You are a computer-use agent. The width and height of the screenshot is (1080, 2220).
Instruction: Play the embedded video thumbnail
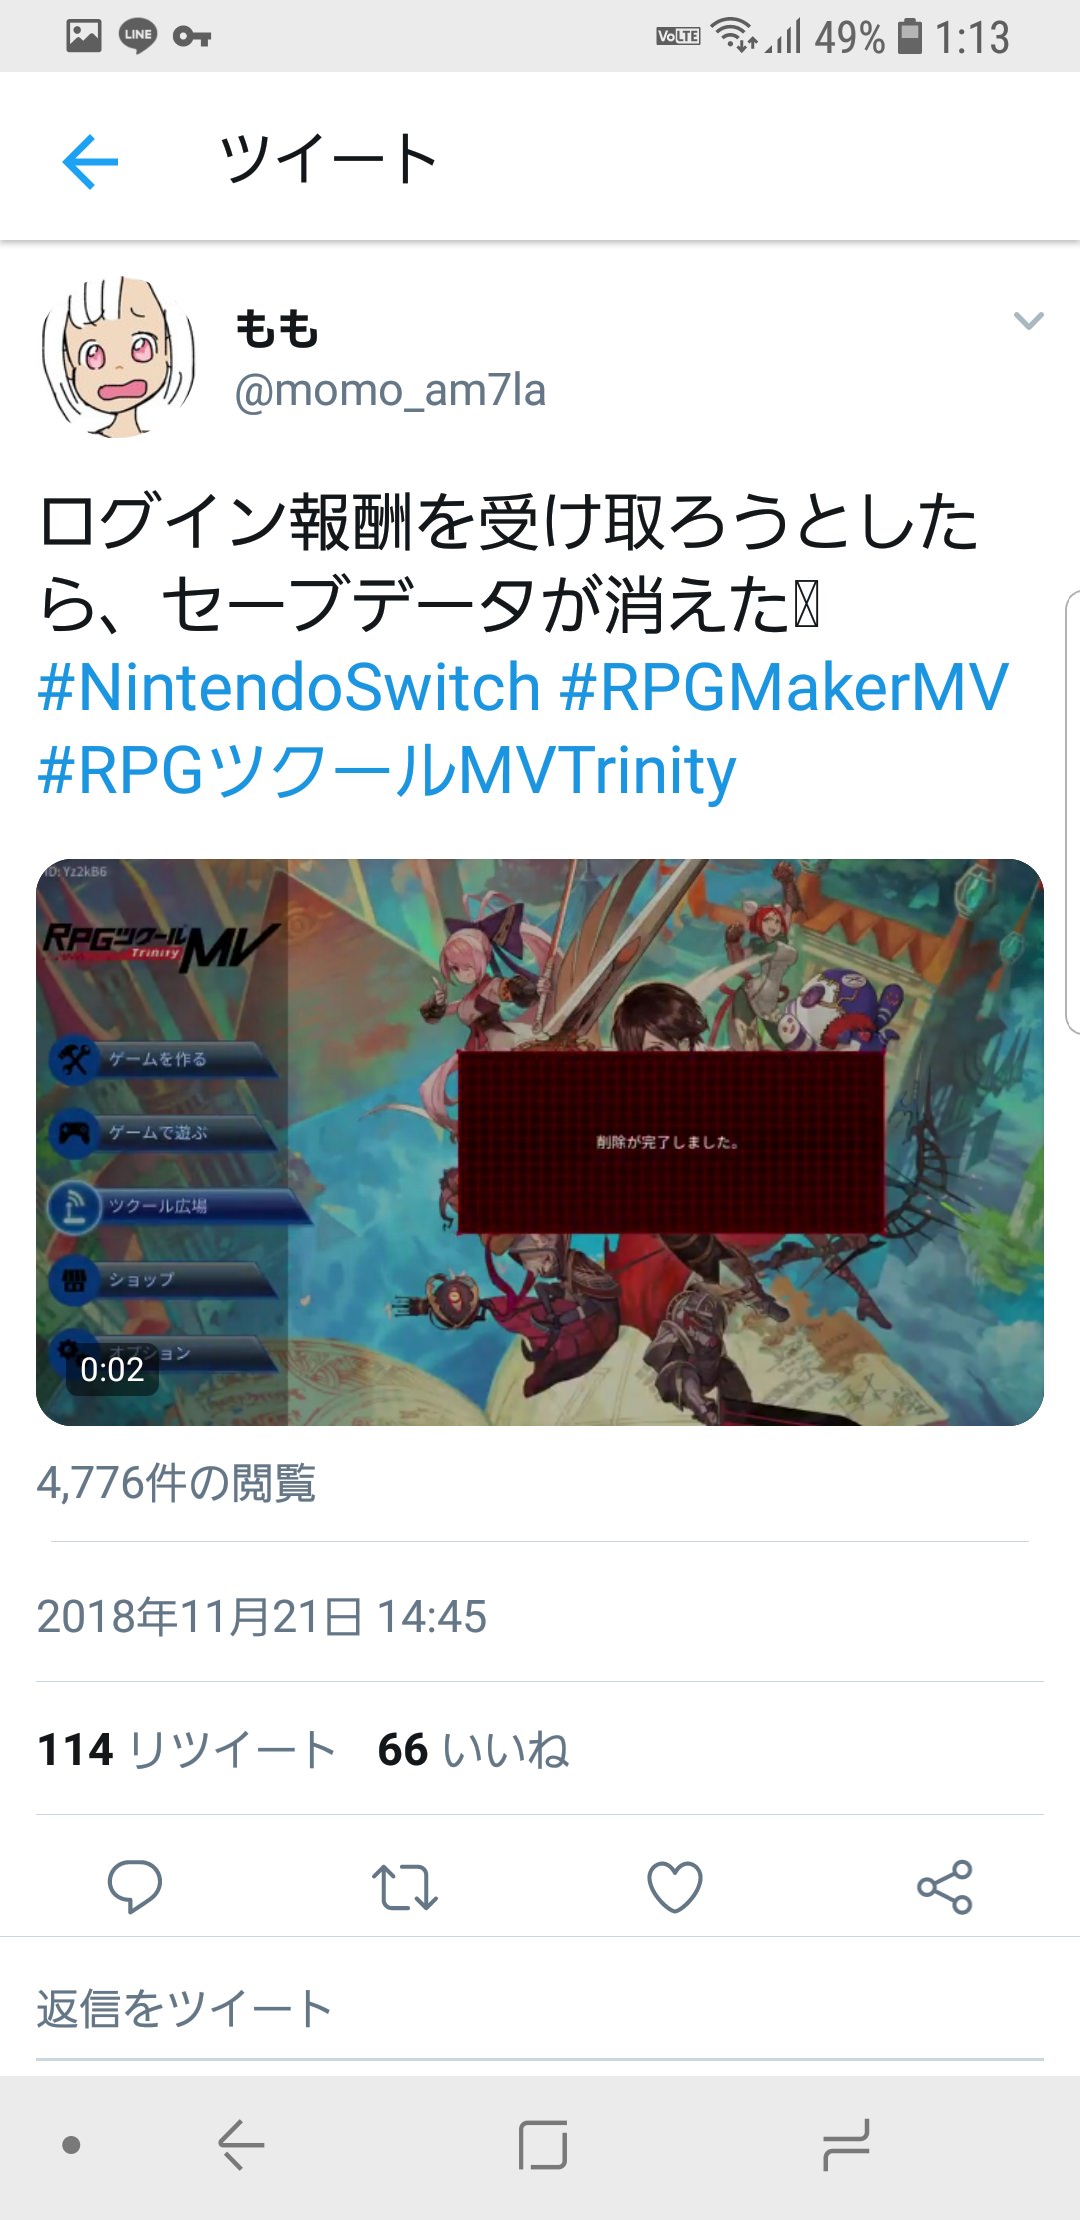point(540,1142)
